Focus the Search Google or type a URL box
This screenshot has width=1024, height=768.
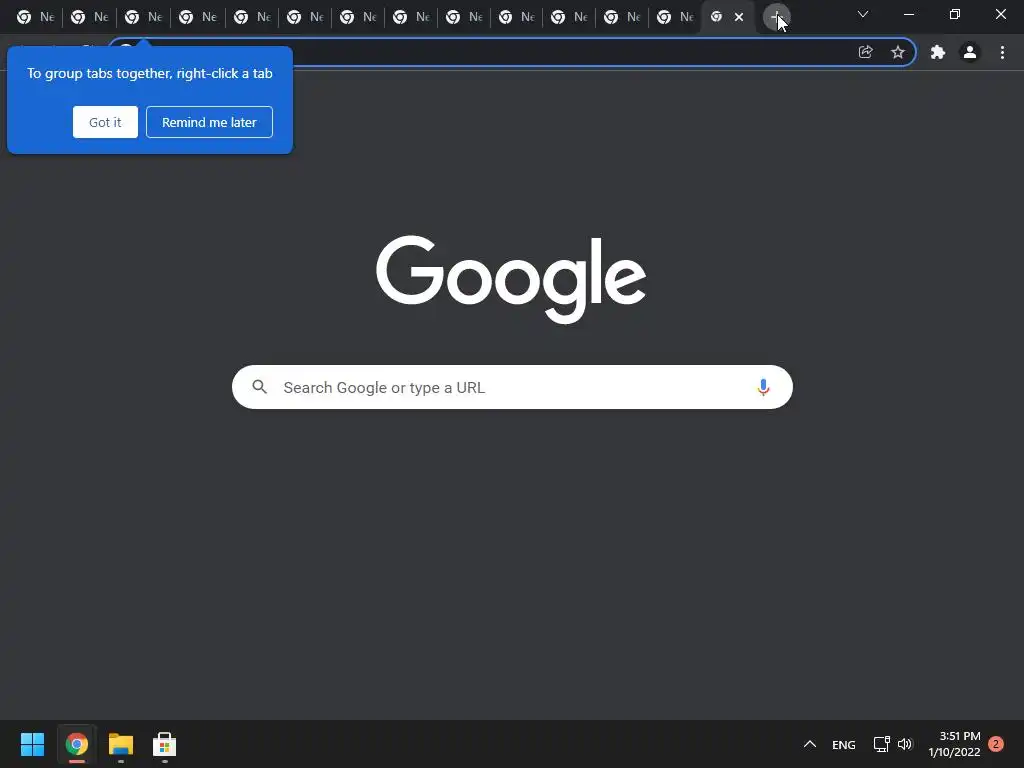click(x=512, y=387)
